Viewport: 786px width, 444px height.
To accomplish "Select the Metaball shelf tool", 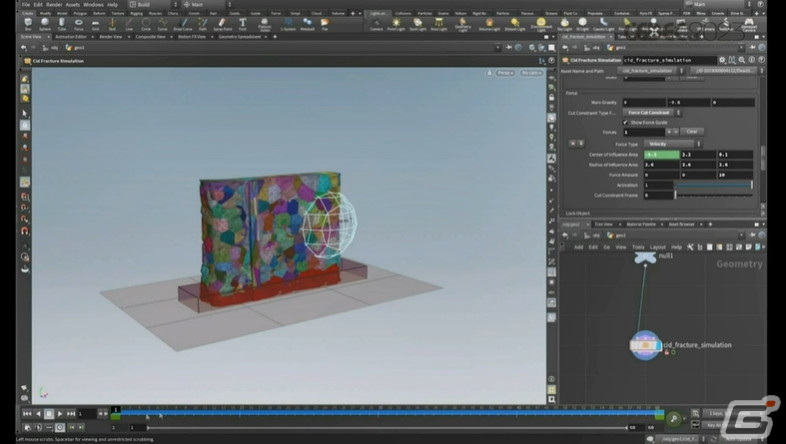I will [307, 24].
